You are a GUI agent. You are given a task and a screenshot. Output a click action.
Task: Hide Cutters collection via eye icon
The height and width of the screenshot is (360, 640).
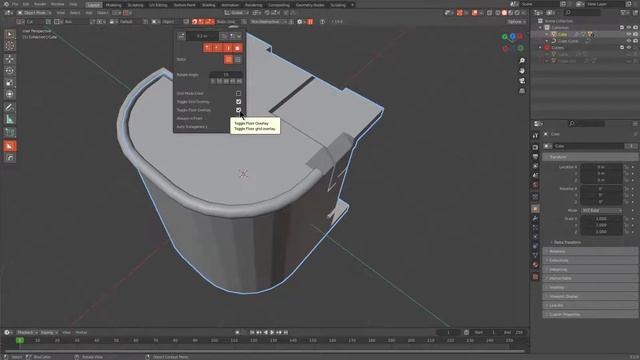[629, 47]
